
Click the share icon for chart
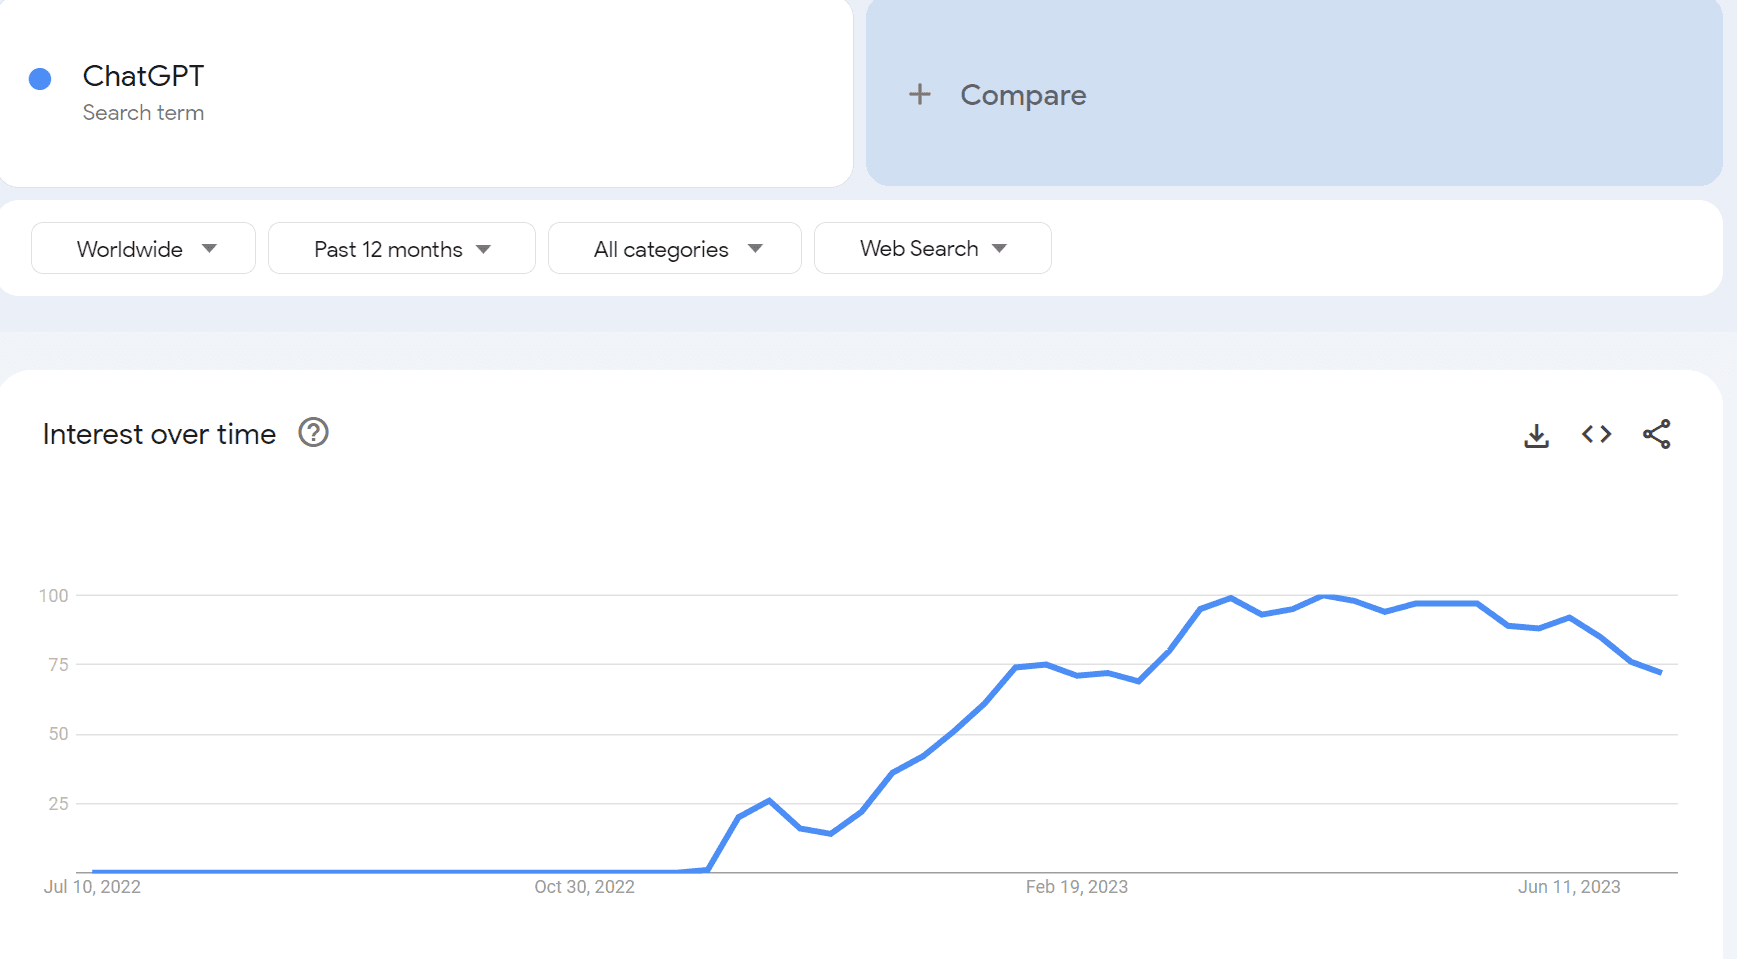(1656, 434)
